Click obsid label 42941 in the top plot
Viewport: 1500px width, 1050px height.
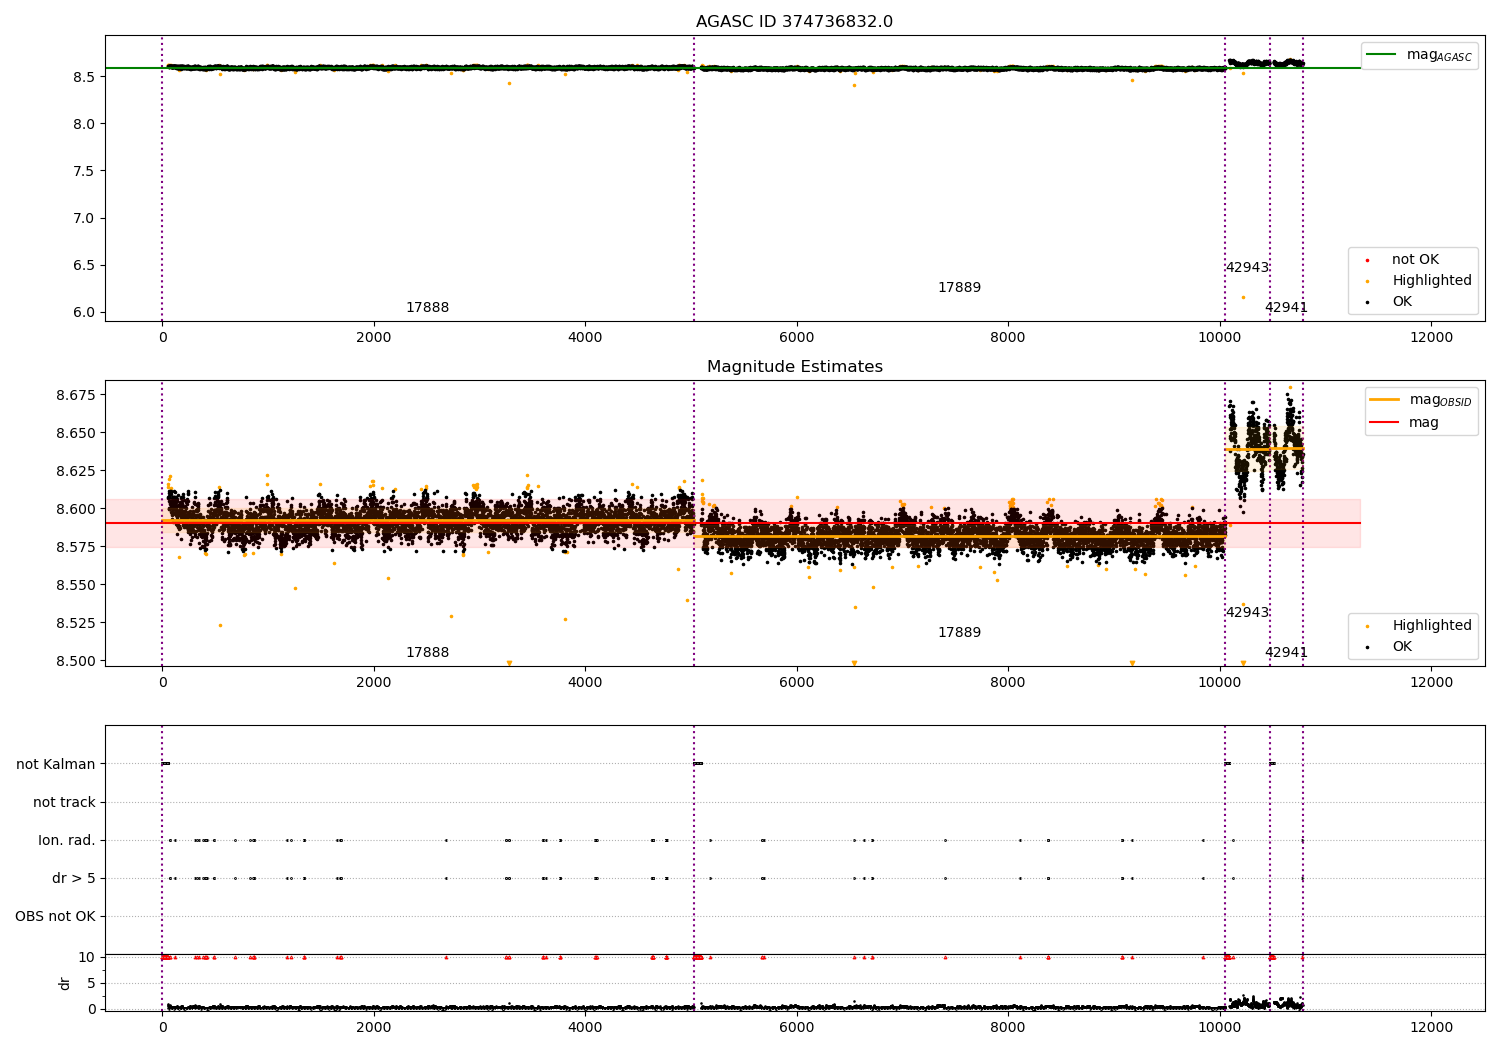pyautogui.click(x=1286, y=308)
